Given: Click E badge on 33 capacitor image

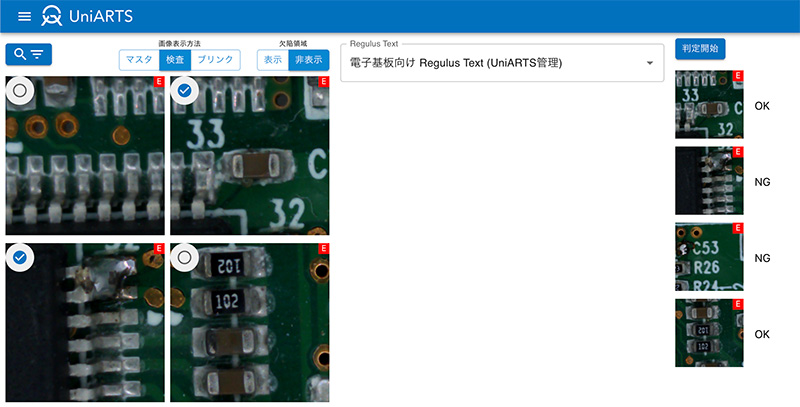Looking at the screenshot, I should point(324,82).
